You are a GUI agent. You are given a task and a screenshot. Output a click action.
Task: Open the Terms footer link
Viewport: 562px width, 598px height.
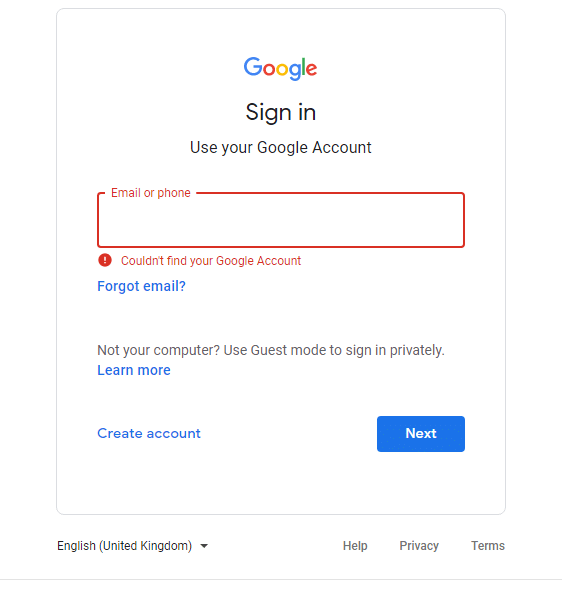coord(488,546)
